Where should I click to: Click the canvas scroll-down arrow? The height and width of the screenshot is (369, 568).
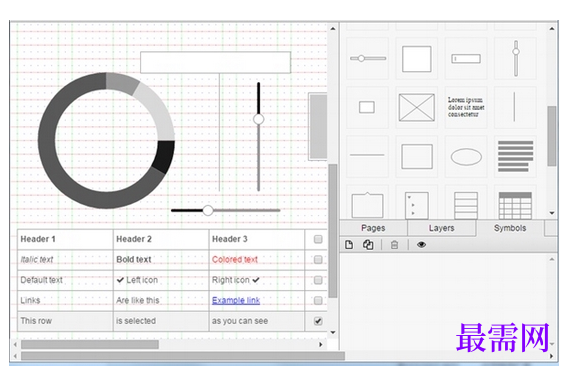pos(333,332)
